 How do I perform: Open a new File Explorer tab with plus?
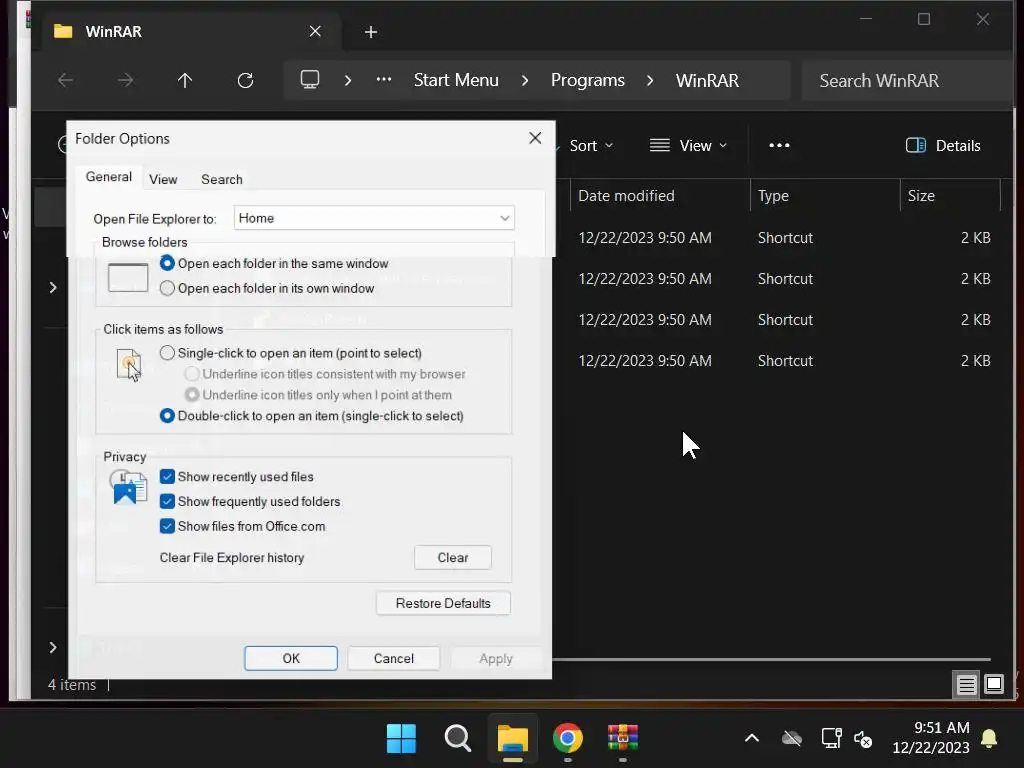pos(371,31)
